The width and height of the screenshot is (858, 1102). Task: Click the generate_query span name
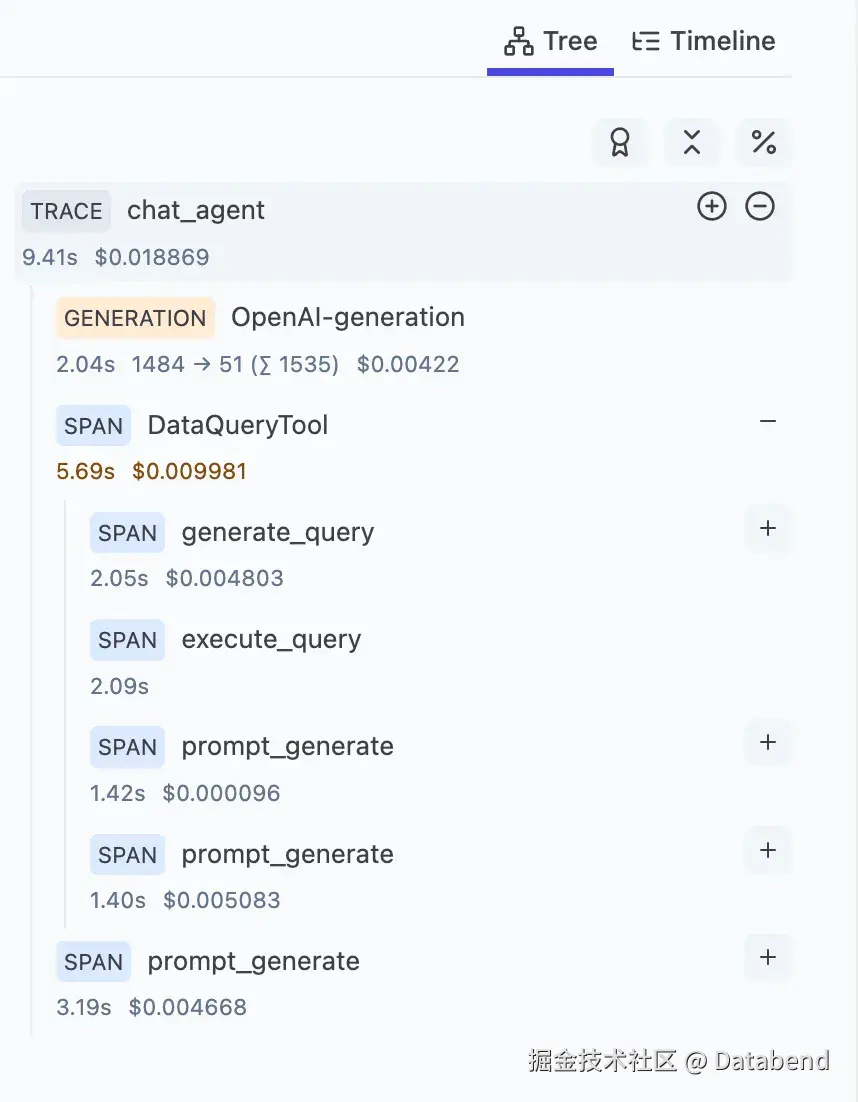[278, 532]
